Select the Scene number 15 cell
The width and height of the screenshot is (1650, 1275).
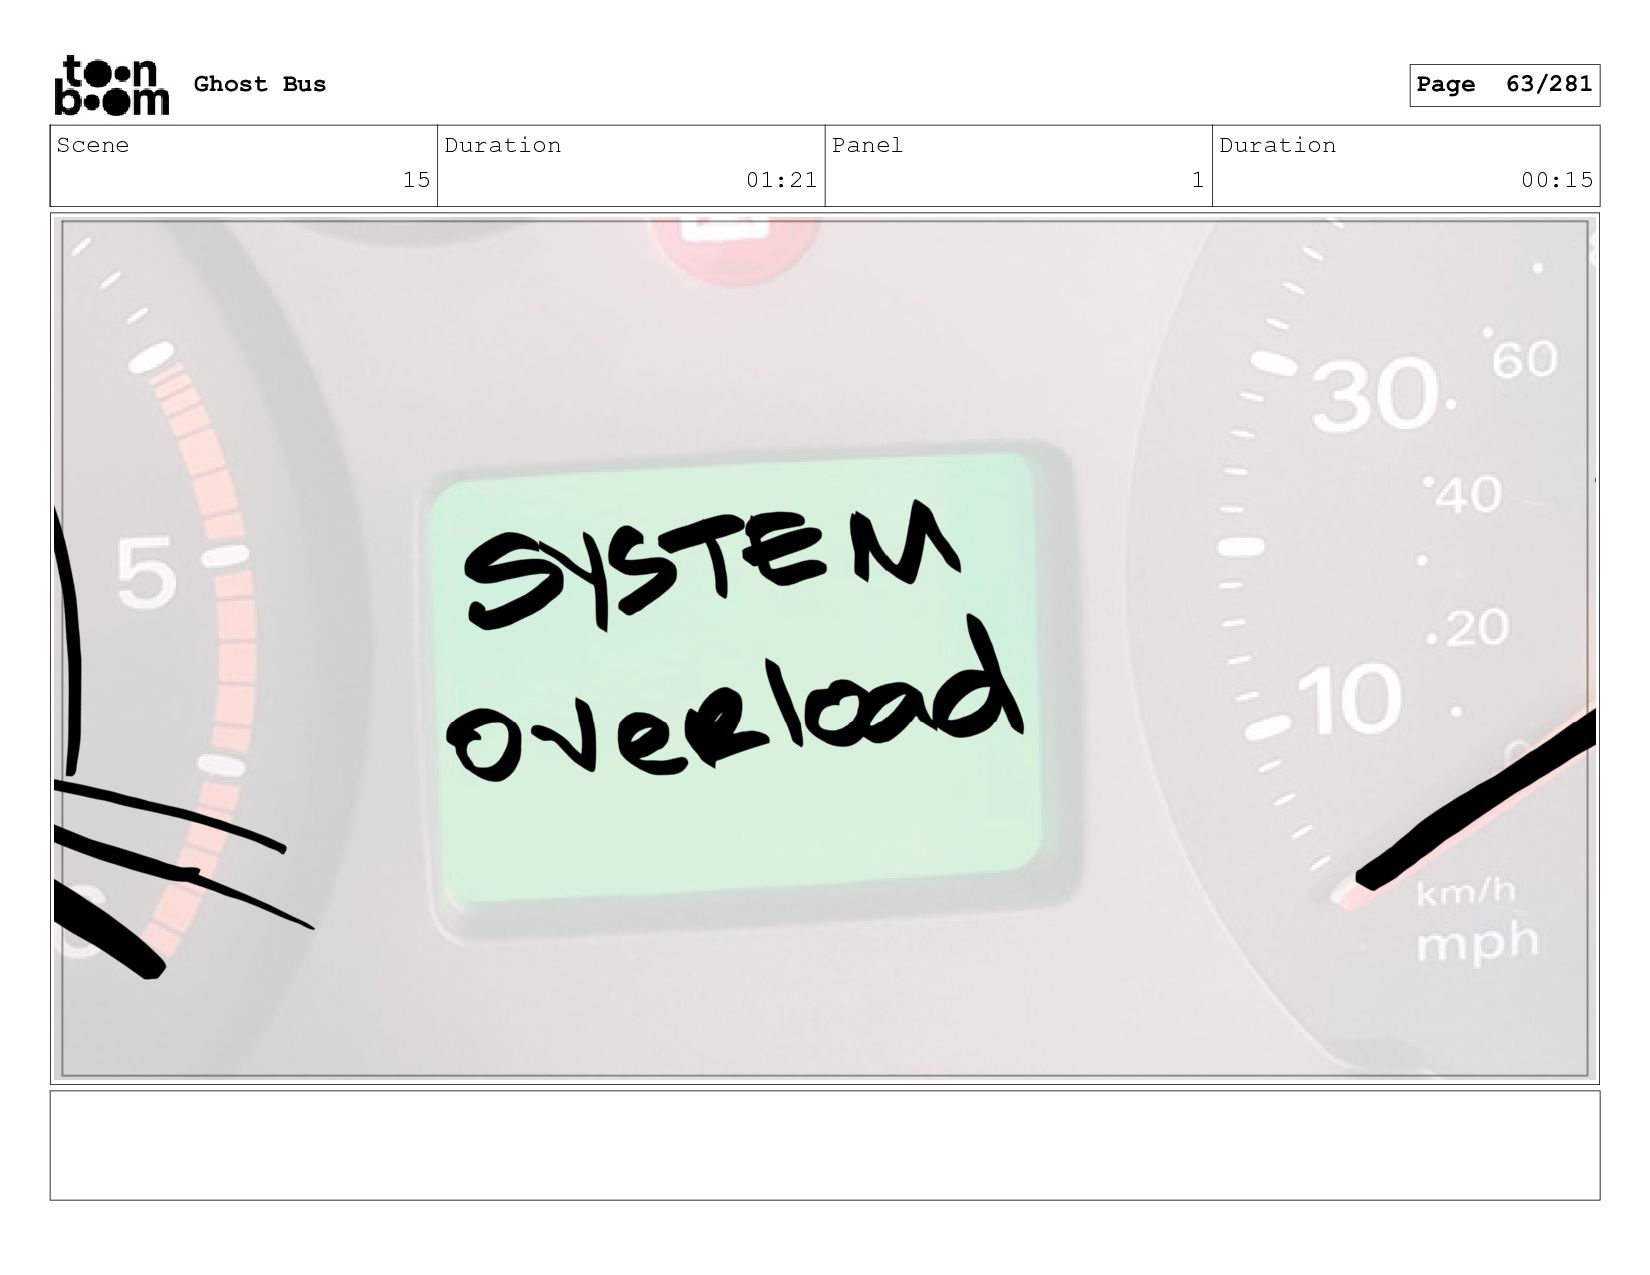(x=244, y=166)
